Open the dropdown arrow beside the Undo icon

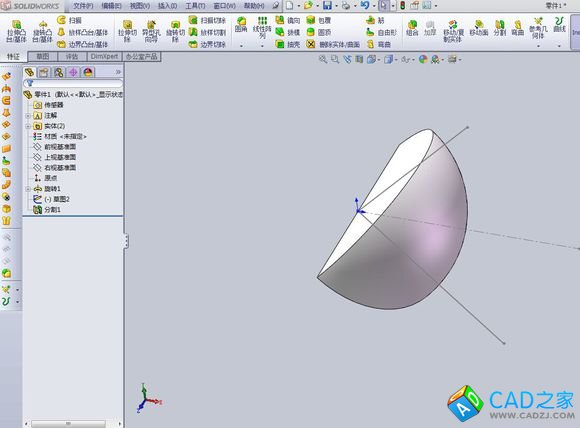coord(374,6)
